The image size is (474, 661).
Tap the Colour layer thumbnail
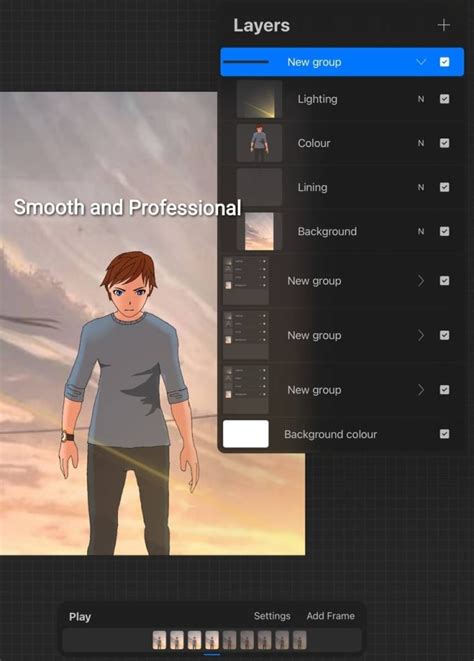click(259, 143)
